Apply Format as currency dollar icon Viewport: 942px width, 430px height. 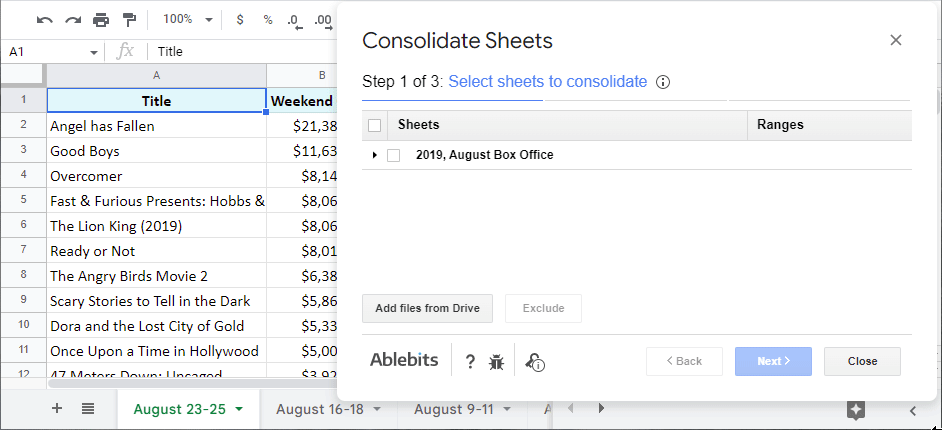pyautogui.click(x=239, y=19)
